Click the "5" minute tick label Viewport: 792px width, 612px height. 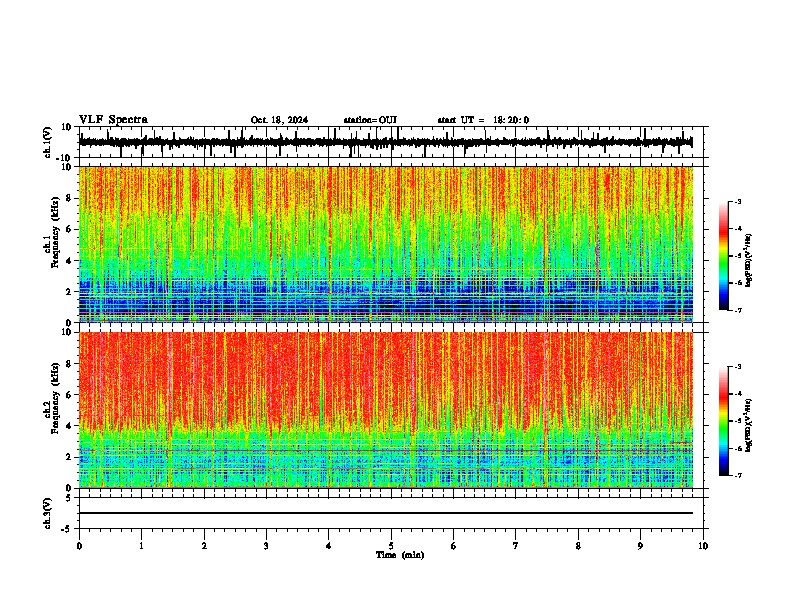[x=391, y=546]
